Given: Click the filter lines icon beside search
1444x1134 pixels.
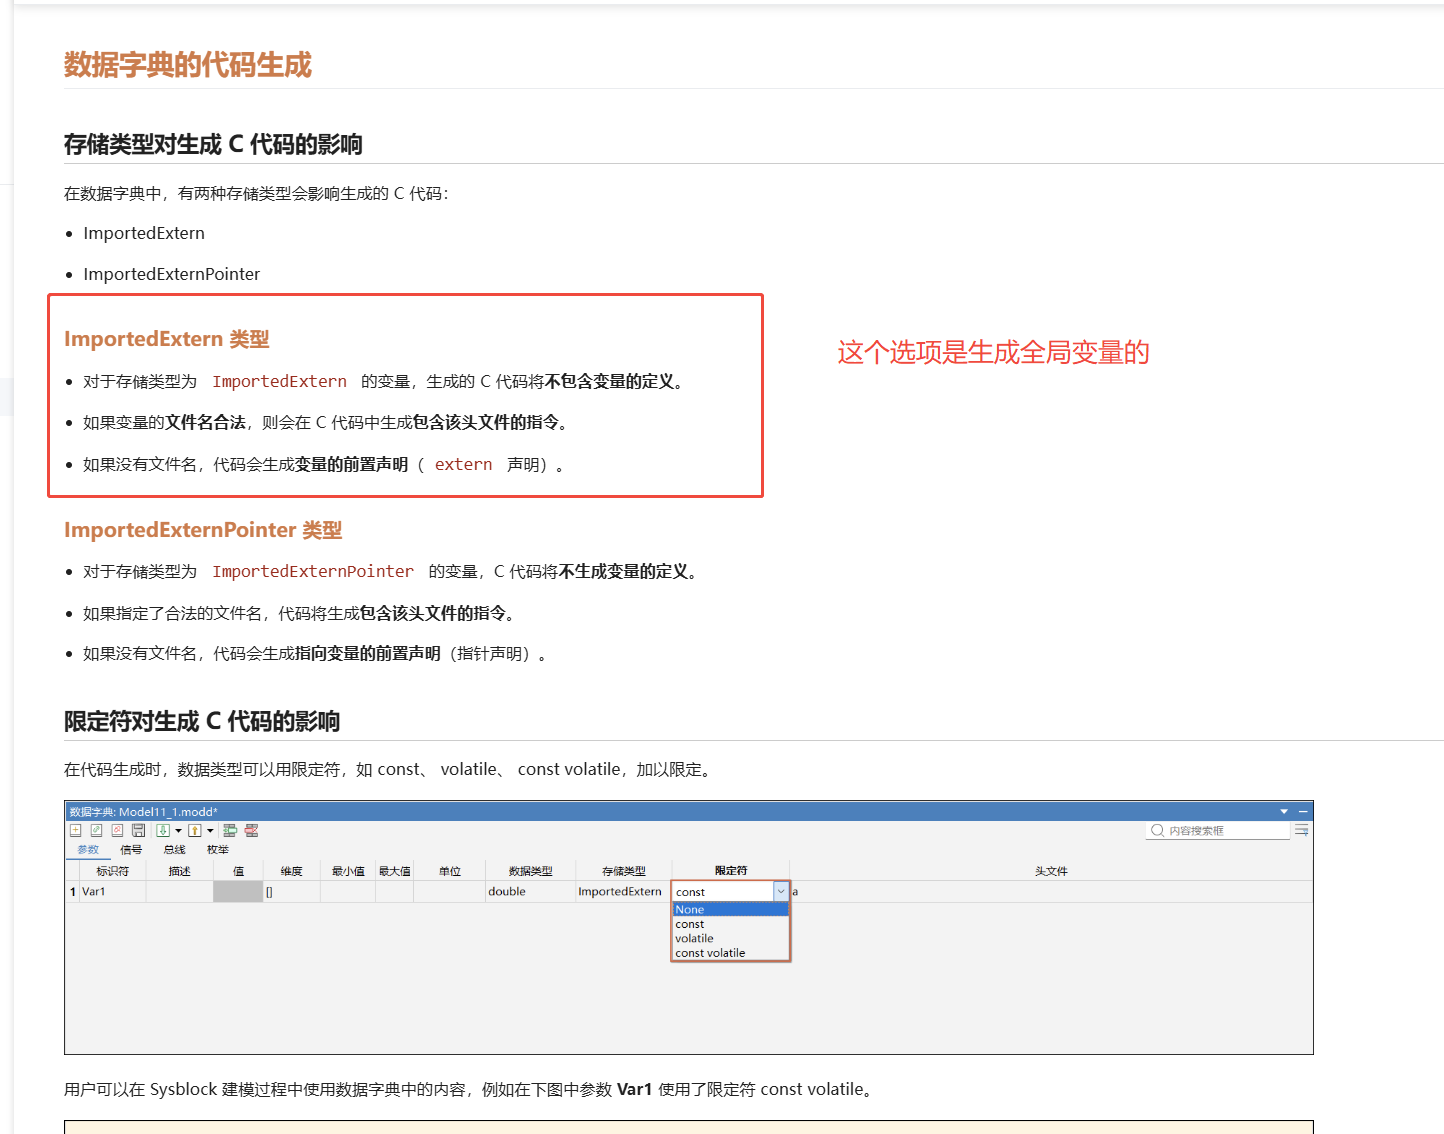Looking at the screenshot, I should point(1301,831).
